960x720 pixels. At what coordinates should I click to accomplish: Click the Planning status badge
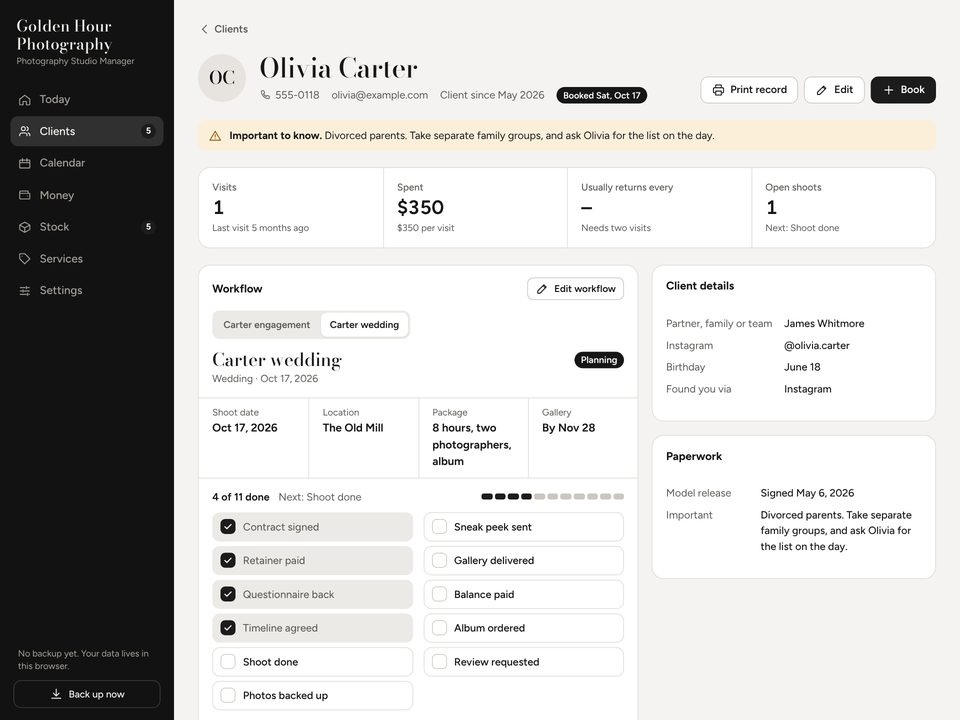click(599, 360)
